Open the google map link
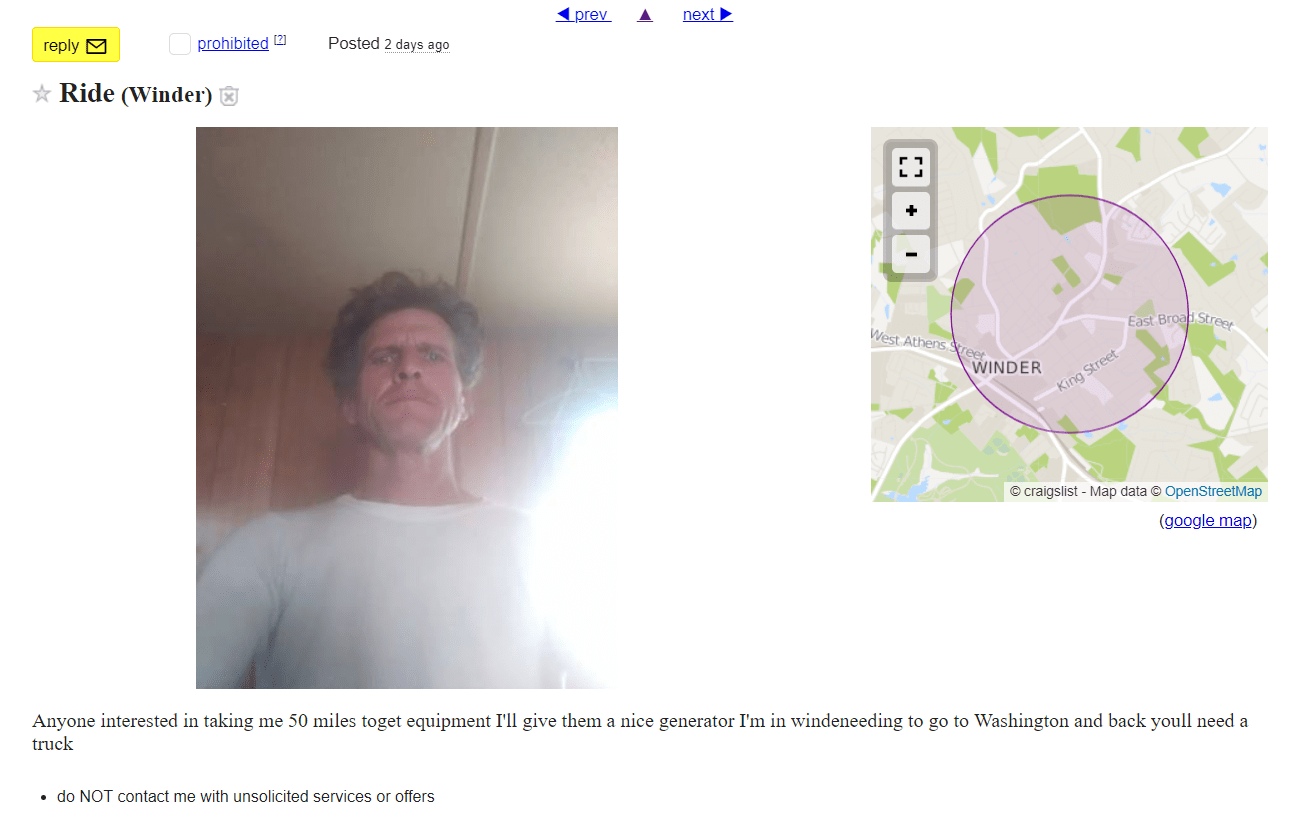1303x822 pixels. pyautogui.click(x=1208, y=520)
